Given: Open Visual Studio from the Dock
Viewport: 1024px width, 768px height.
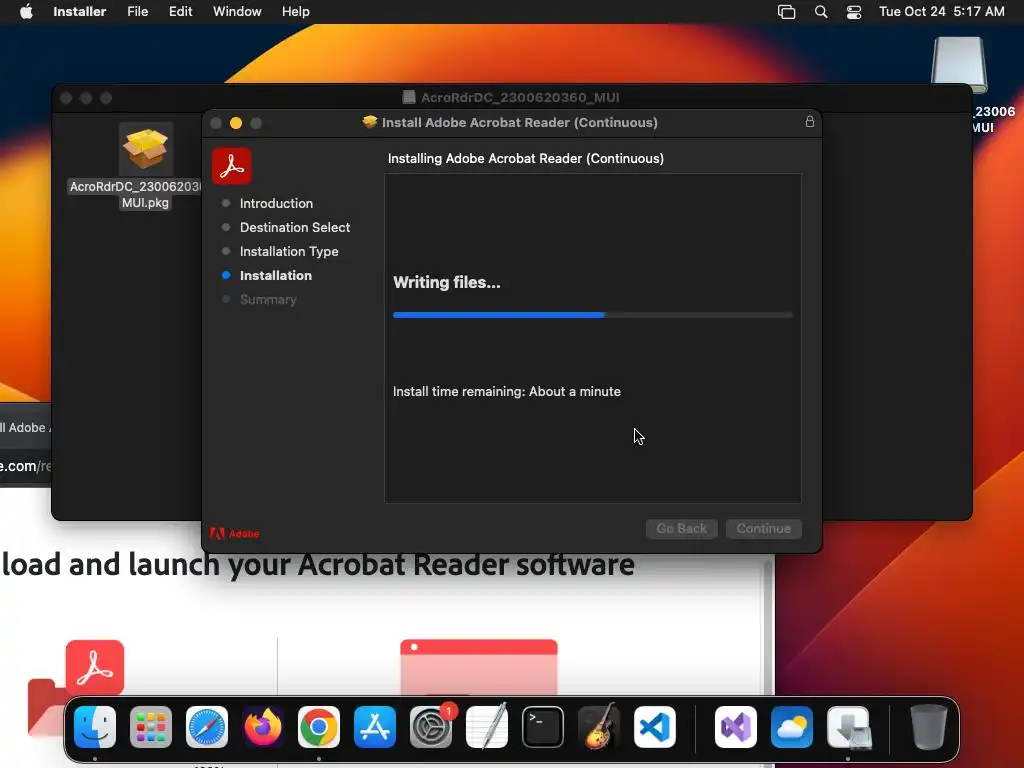Looking at the screenshot, I should [736, 727].
